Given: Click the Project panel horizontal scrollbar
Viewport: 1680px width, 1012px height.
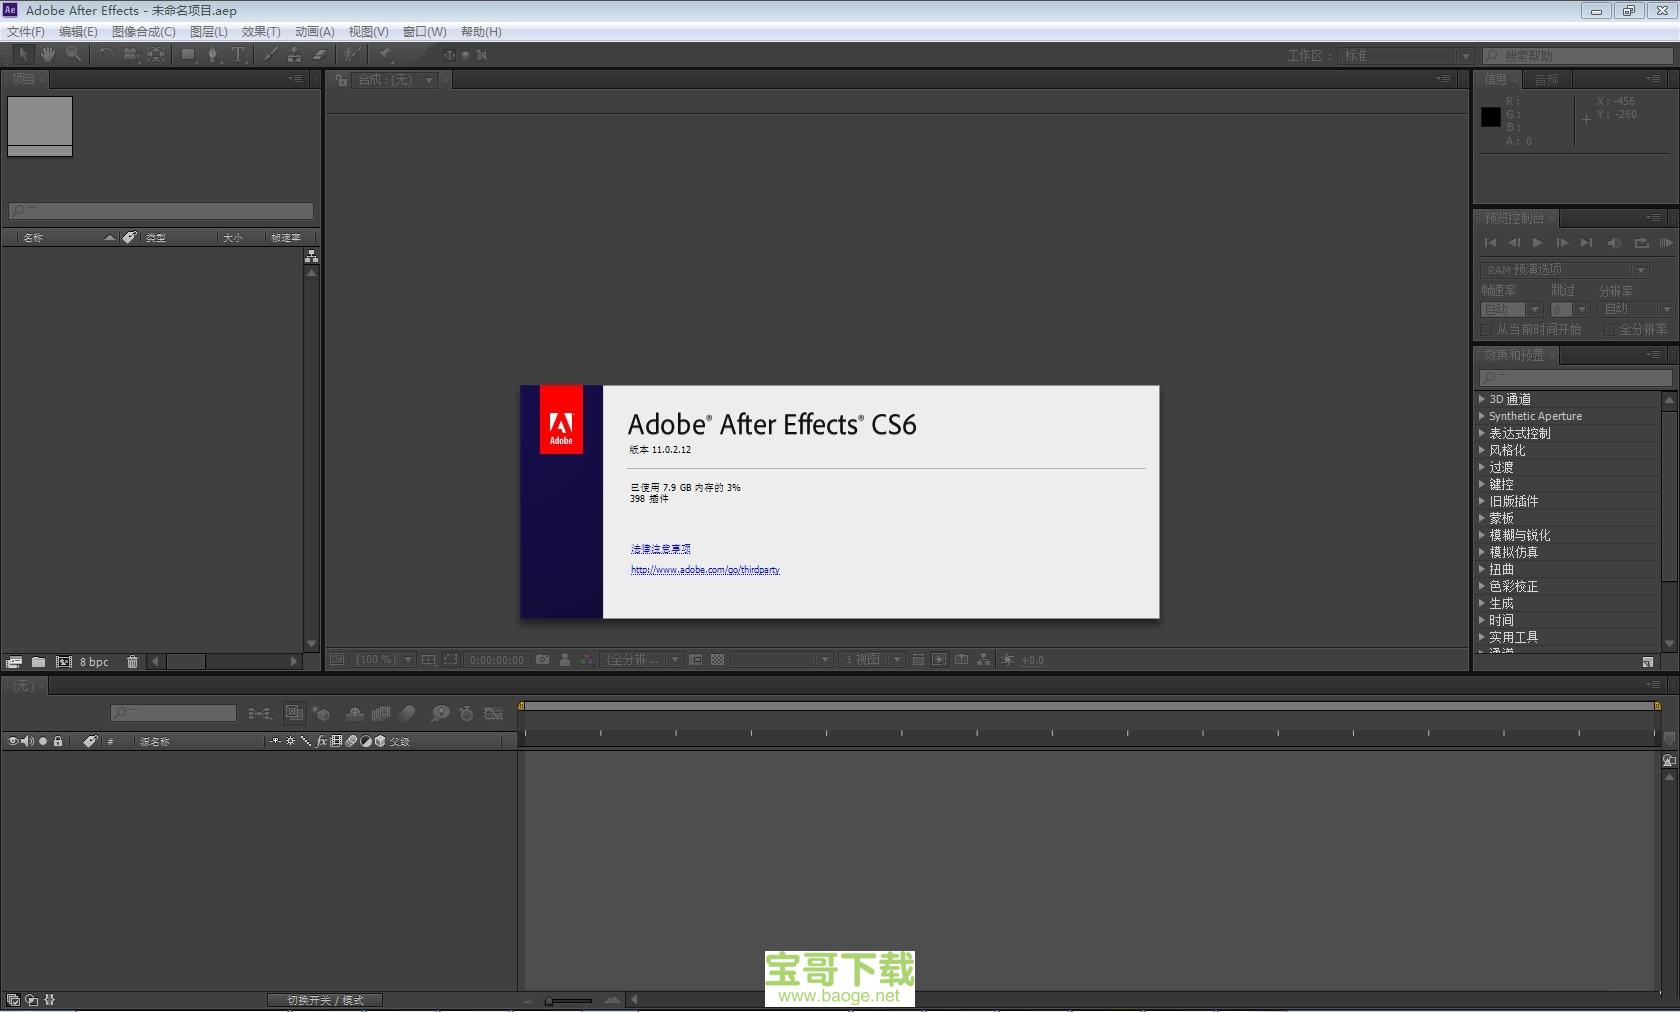Looking at the screenshot, I should [226, 661].
